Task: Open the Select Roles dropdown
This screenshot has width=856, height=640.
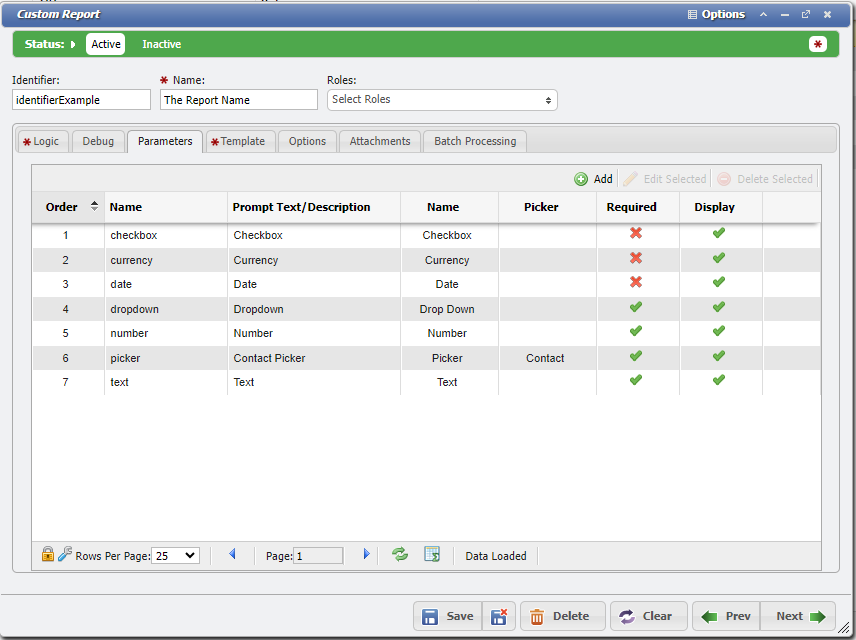Action: coord(442,100)
